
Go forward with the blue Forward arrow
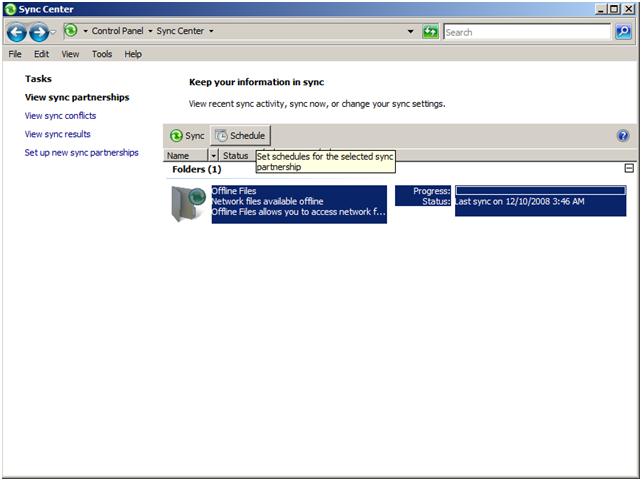(x=39, y=32)
